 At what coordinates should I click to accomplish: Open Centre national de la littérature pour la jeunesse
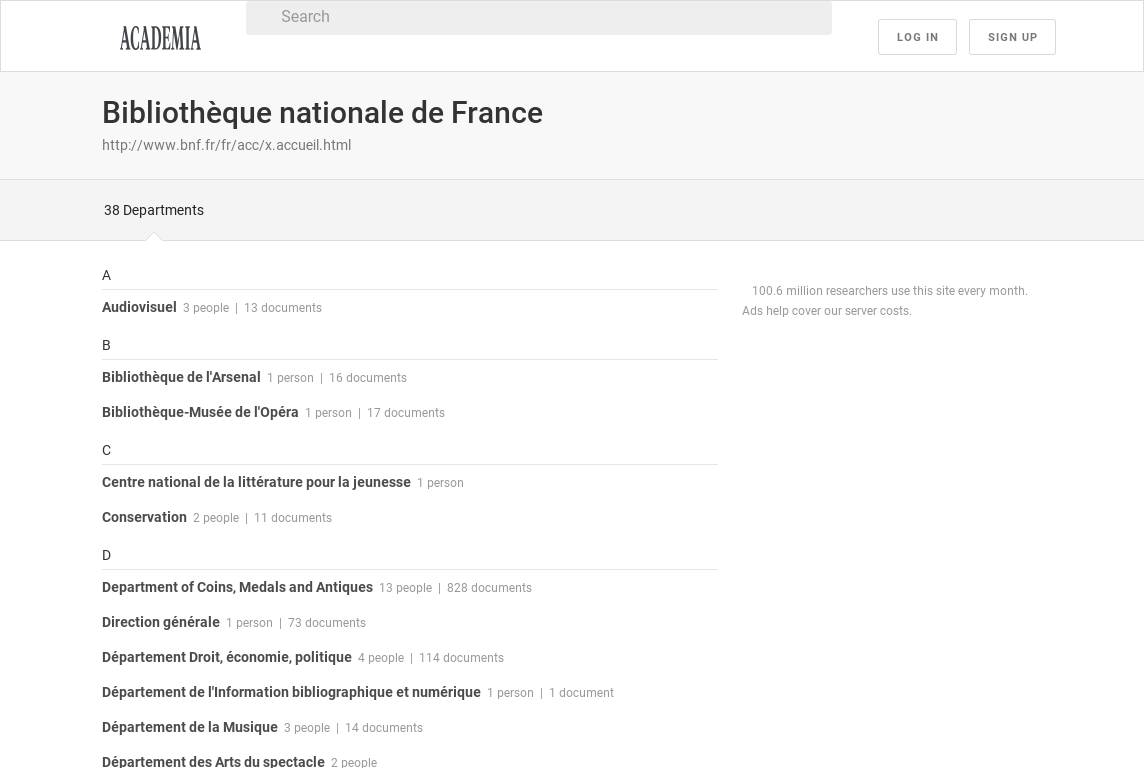[256, 483]
